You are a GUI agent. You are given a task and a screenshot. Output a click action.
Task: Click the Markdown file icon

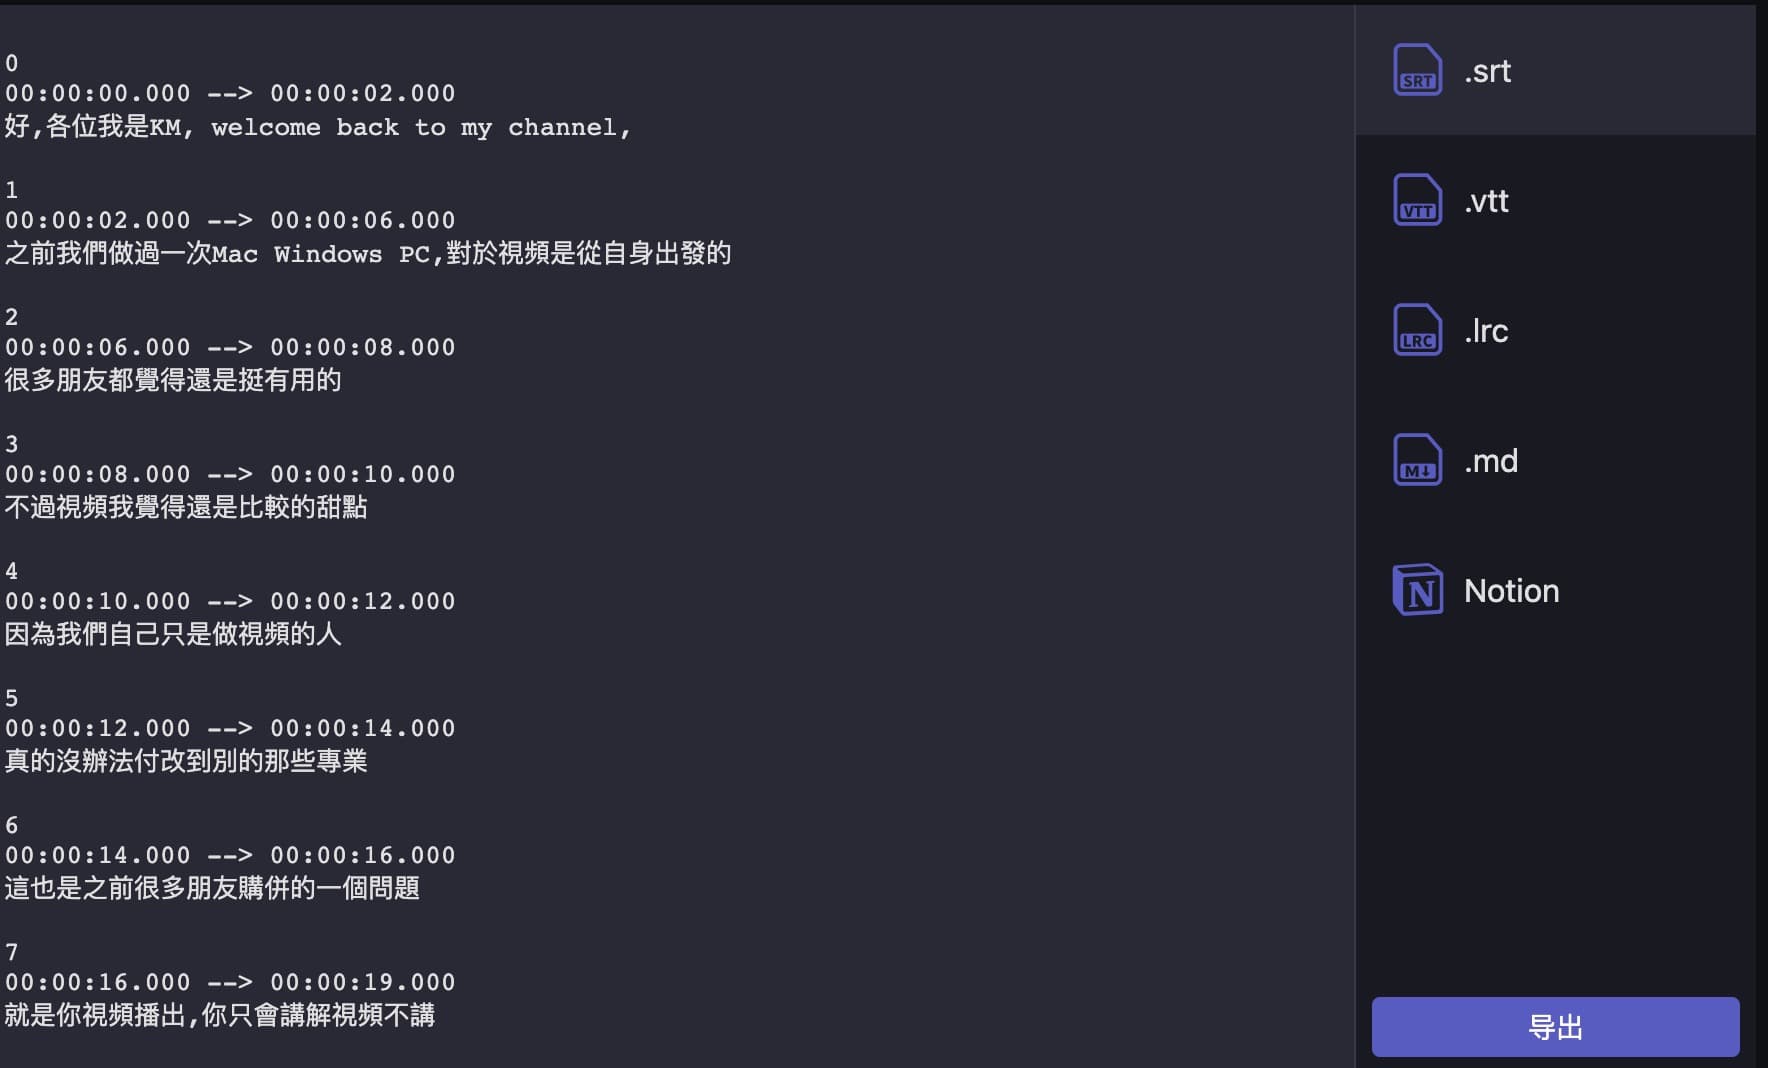point(1417,461)
